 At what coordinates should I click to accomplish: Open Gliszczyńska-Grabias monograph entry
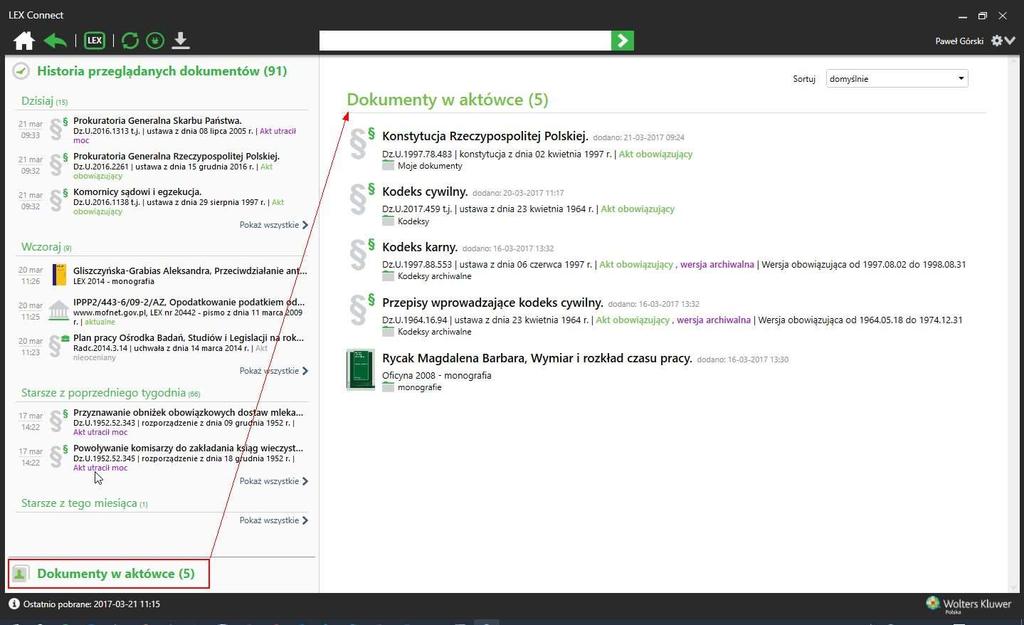point(190,270)
